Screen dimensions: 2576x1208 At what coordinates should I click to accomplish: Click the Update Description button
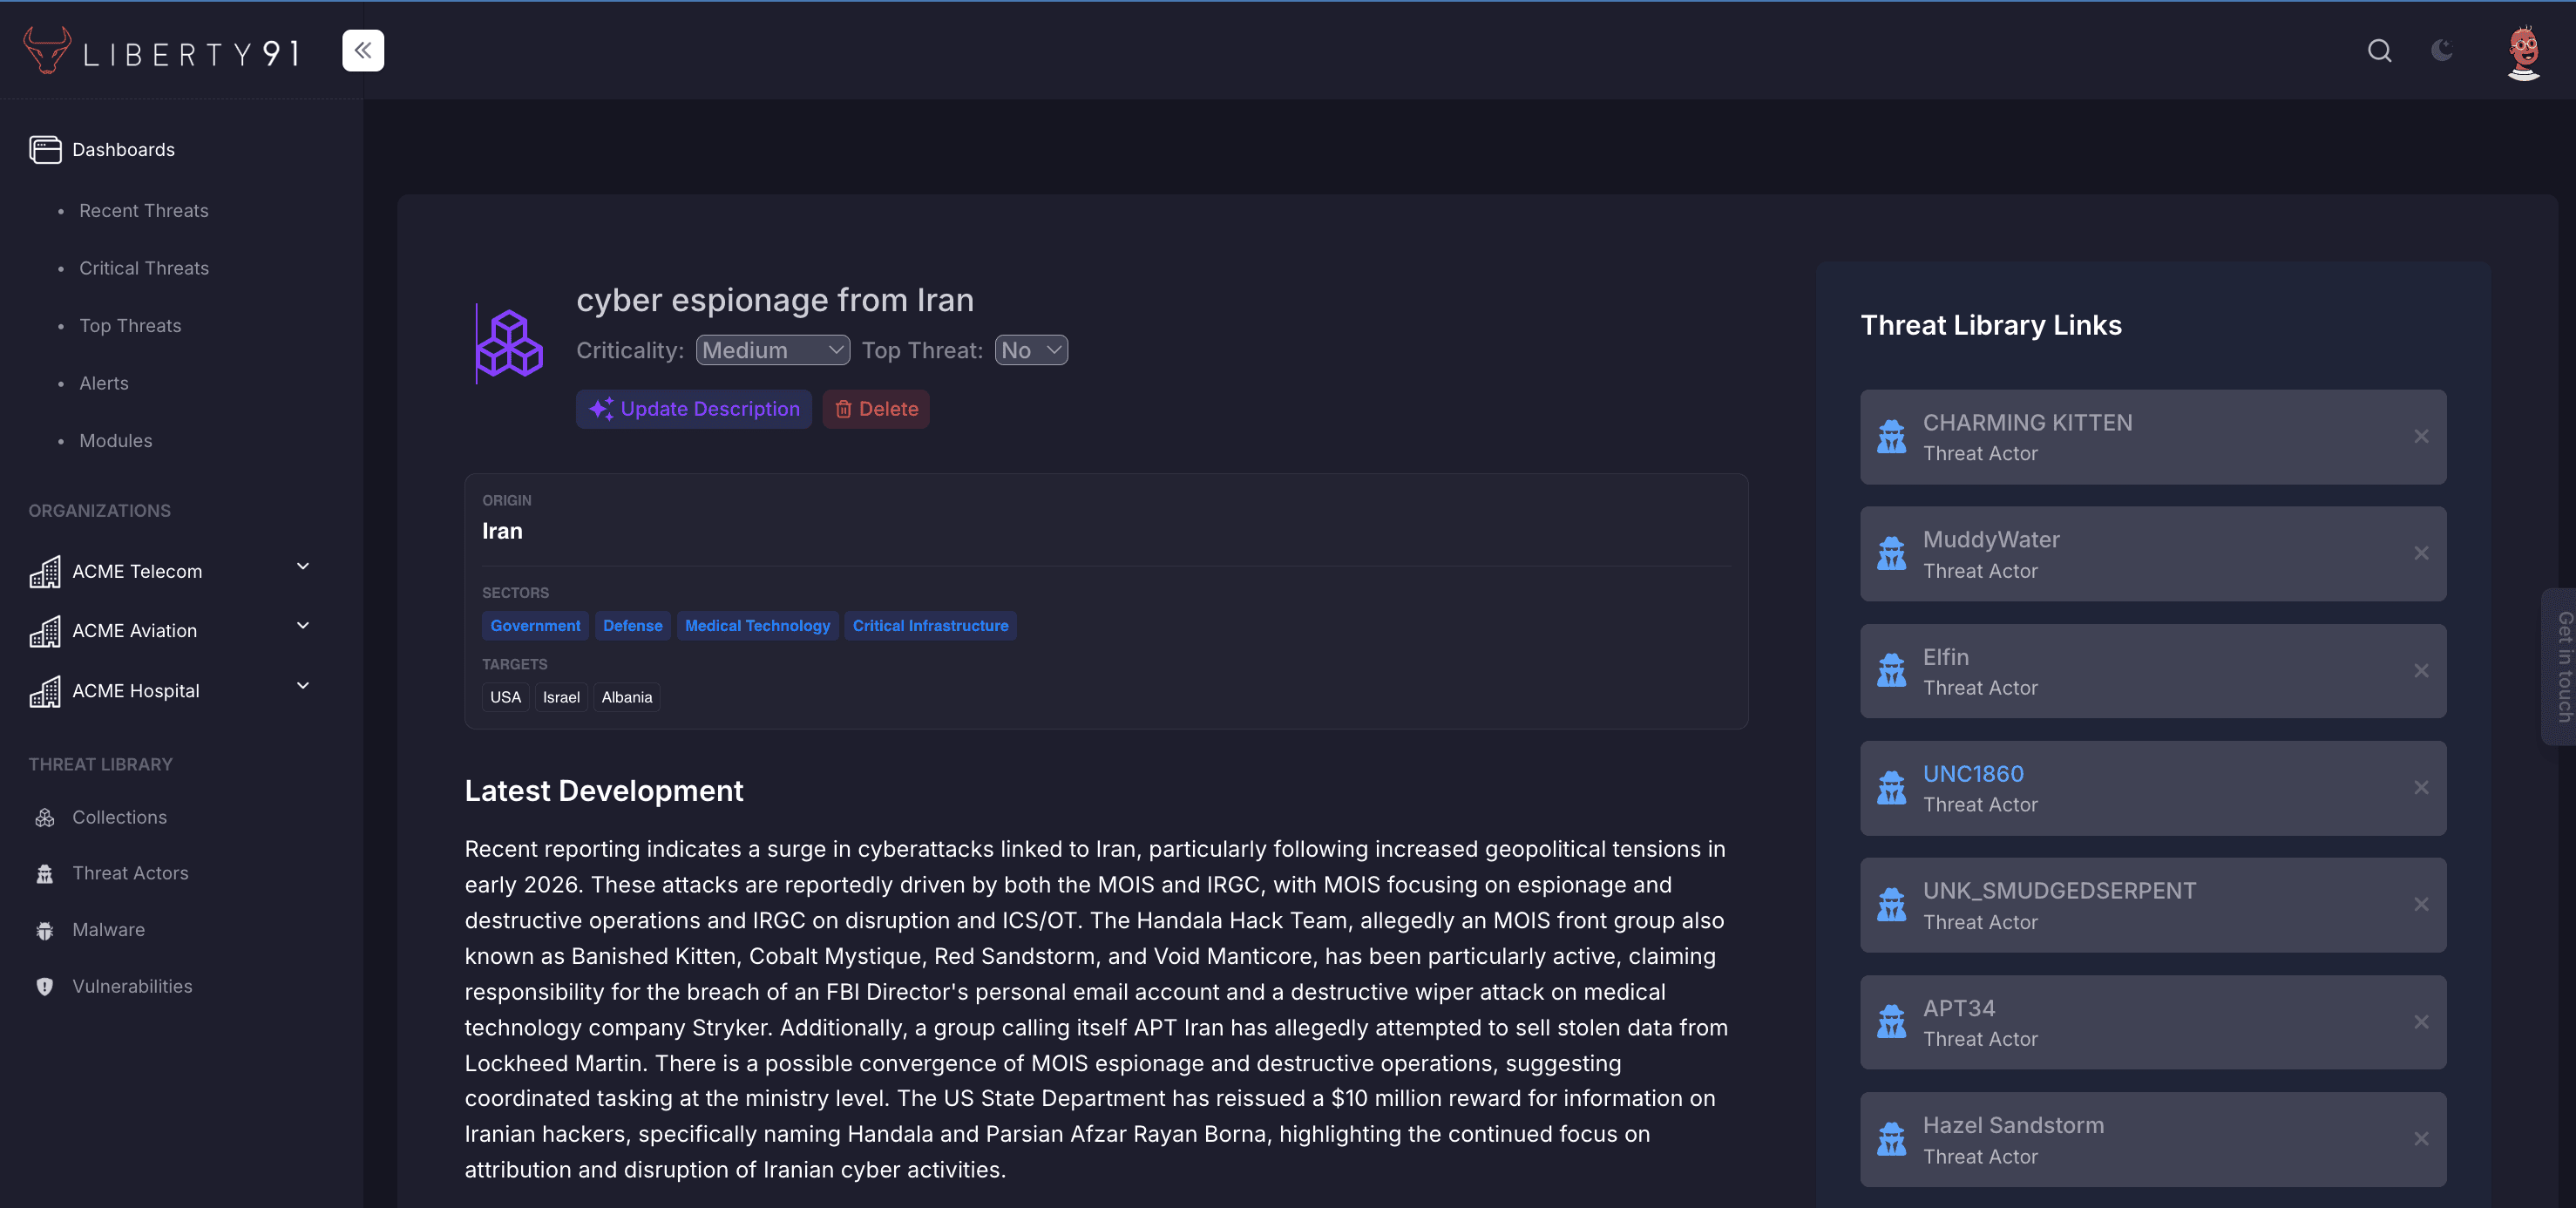pyautogui.click(x=693, y=409)
